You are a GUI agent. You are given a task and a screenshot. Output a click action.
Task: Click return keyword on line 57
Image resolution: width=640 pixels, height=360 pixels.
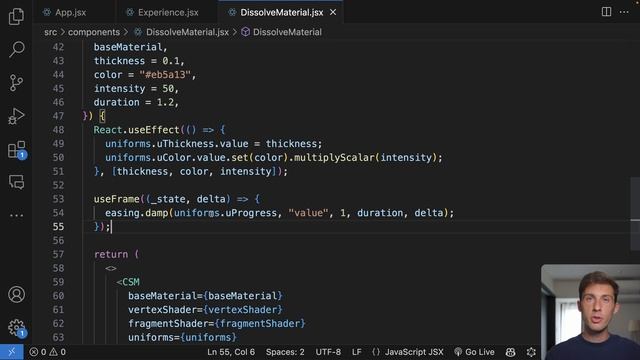tap(111, 254)
